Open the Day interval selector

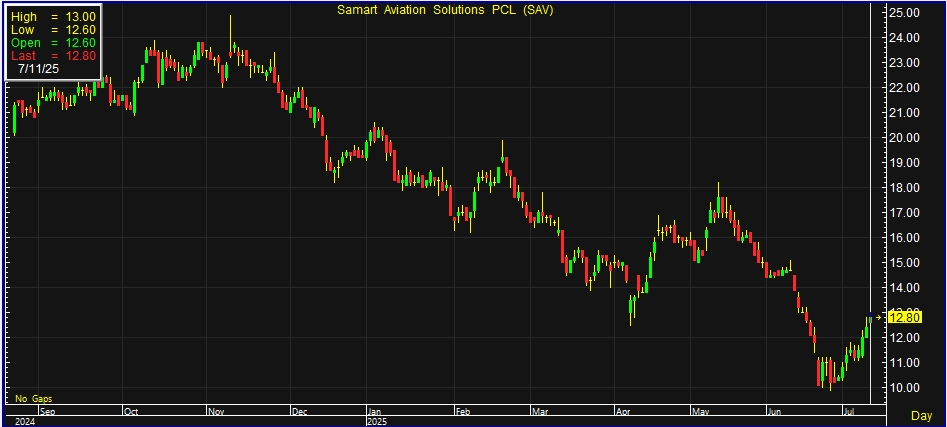923,414
